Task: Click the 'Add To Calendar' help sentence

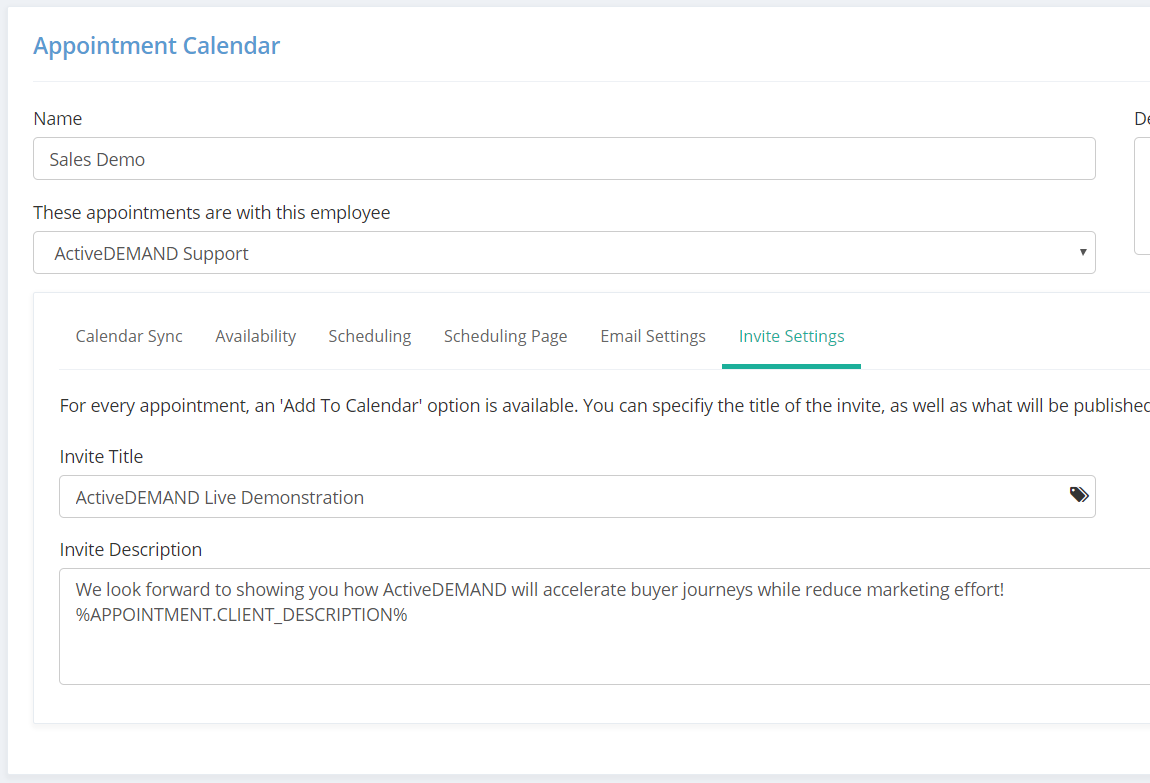Action: (604, 405)
